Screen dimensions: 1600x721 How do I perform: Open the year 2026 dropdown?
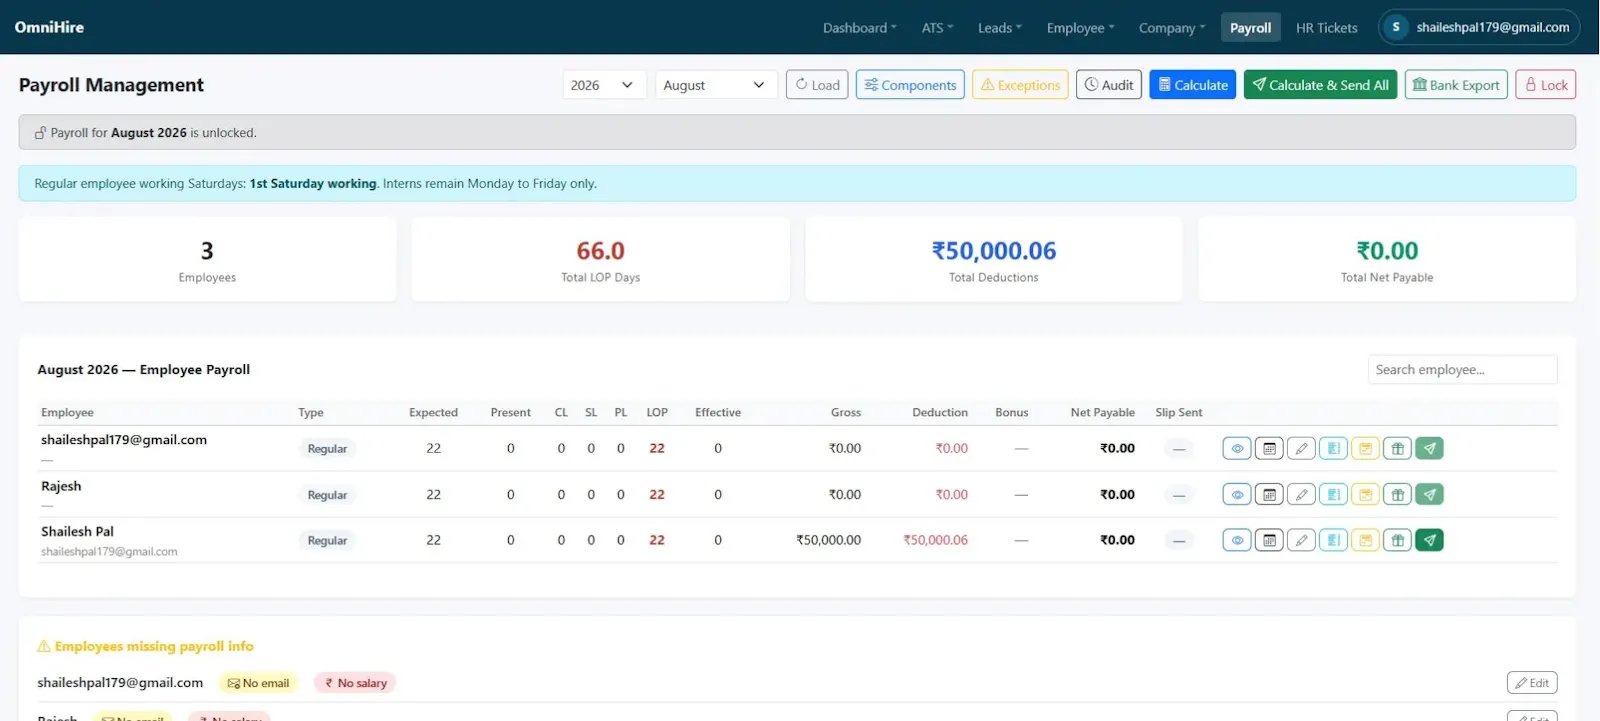(604, 85)
